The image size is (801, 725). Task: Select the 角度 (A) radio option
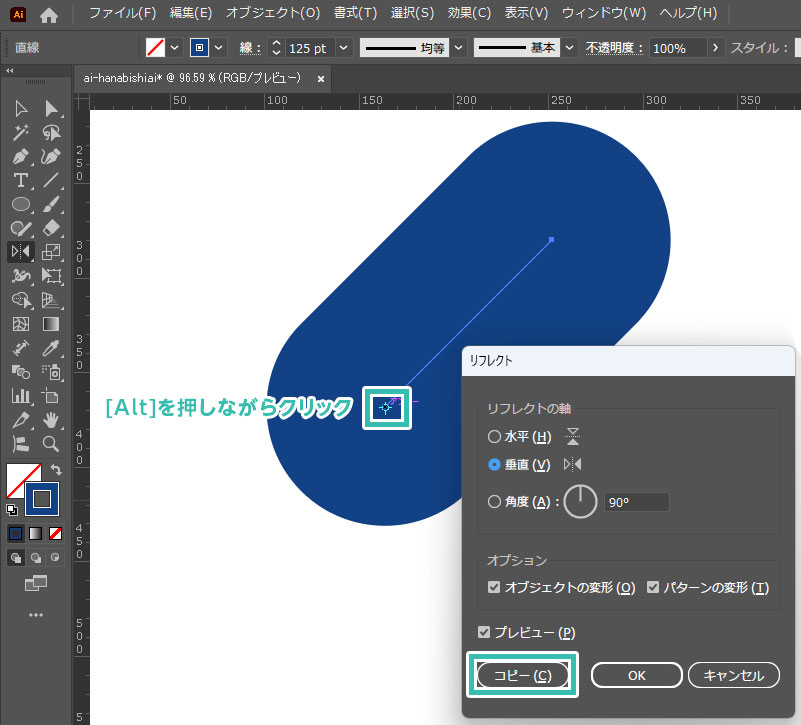pyautogui.click(x=494, y=502)
